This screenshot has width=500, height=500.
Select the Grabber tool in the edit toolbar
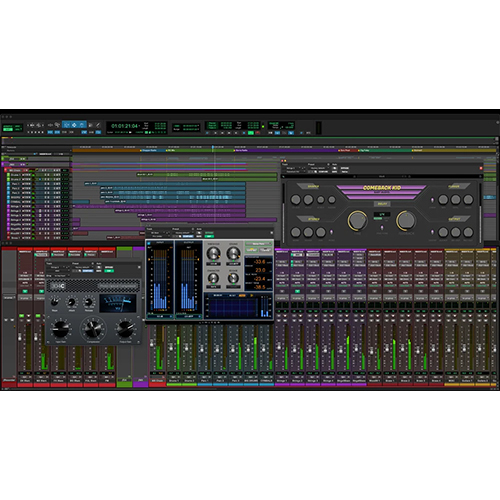point(82,125)
